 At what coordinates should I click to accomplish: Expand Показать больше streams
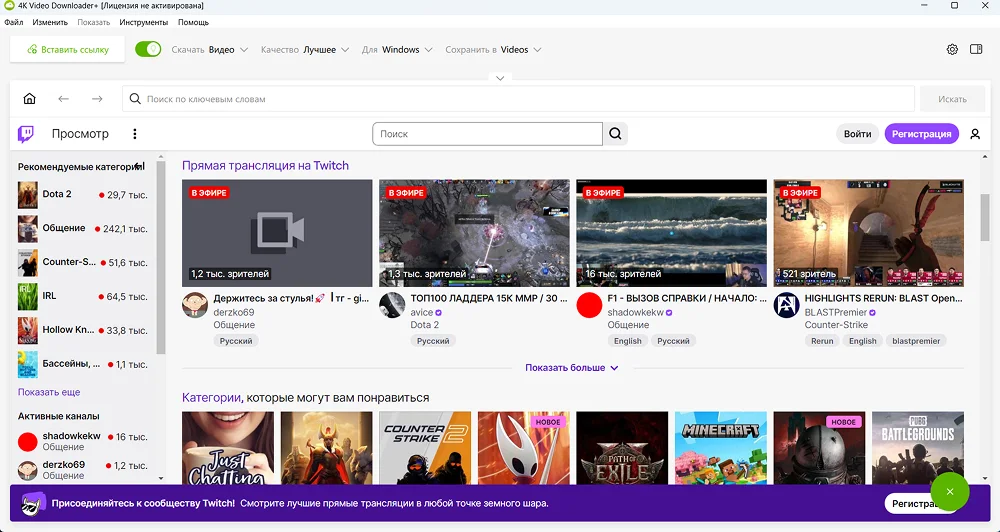click(x=572, y=368)
